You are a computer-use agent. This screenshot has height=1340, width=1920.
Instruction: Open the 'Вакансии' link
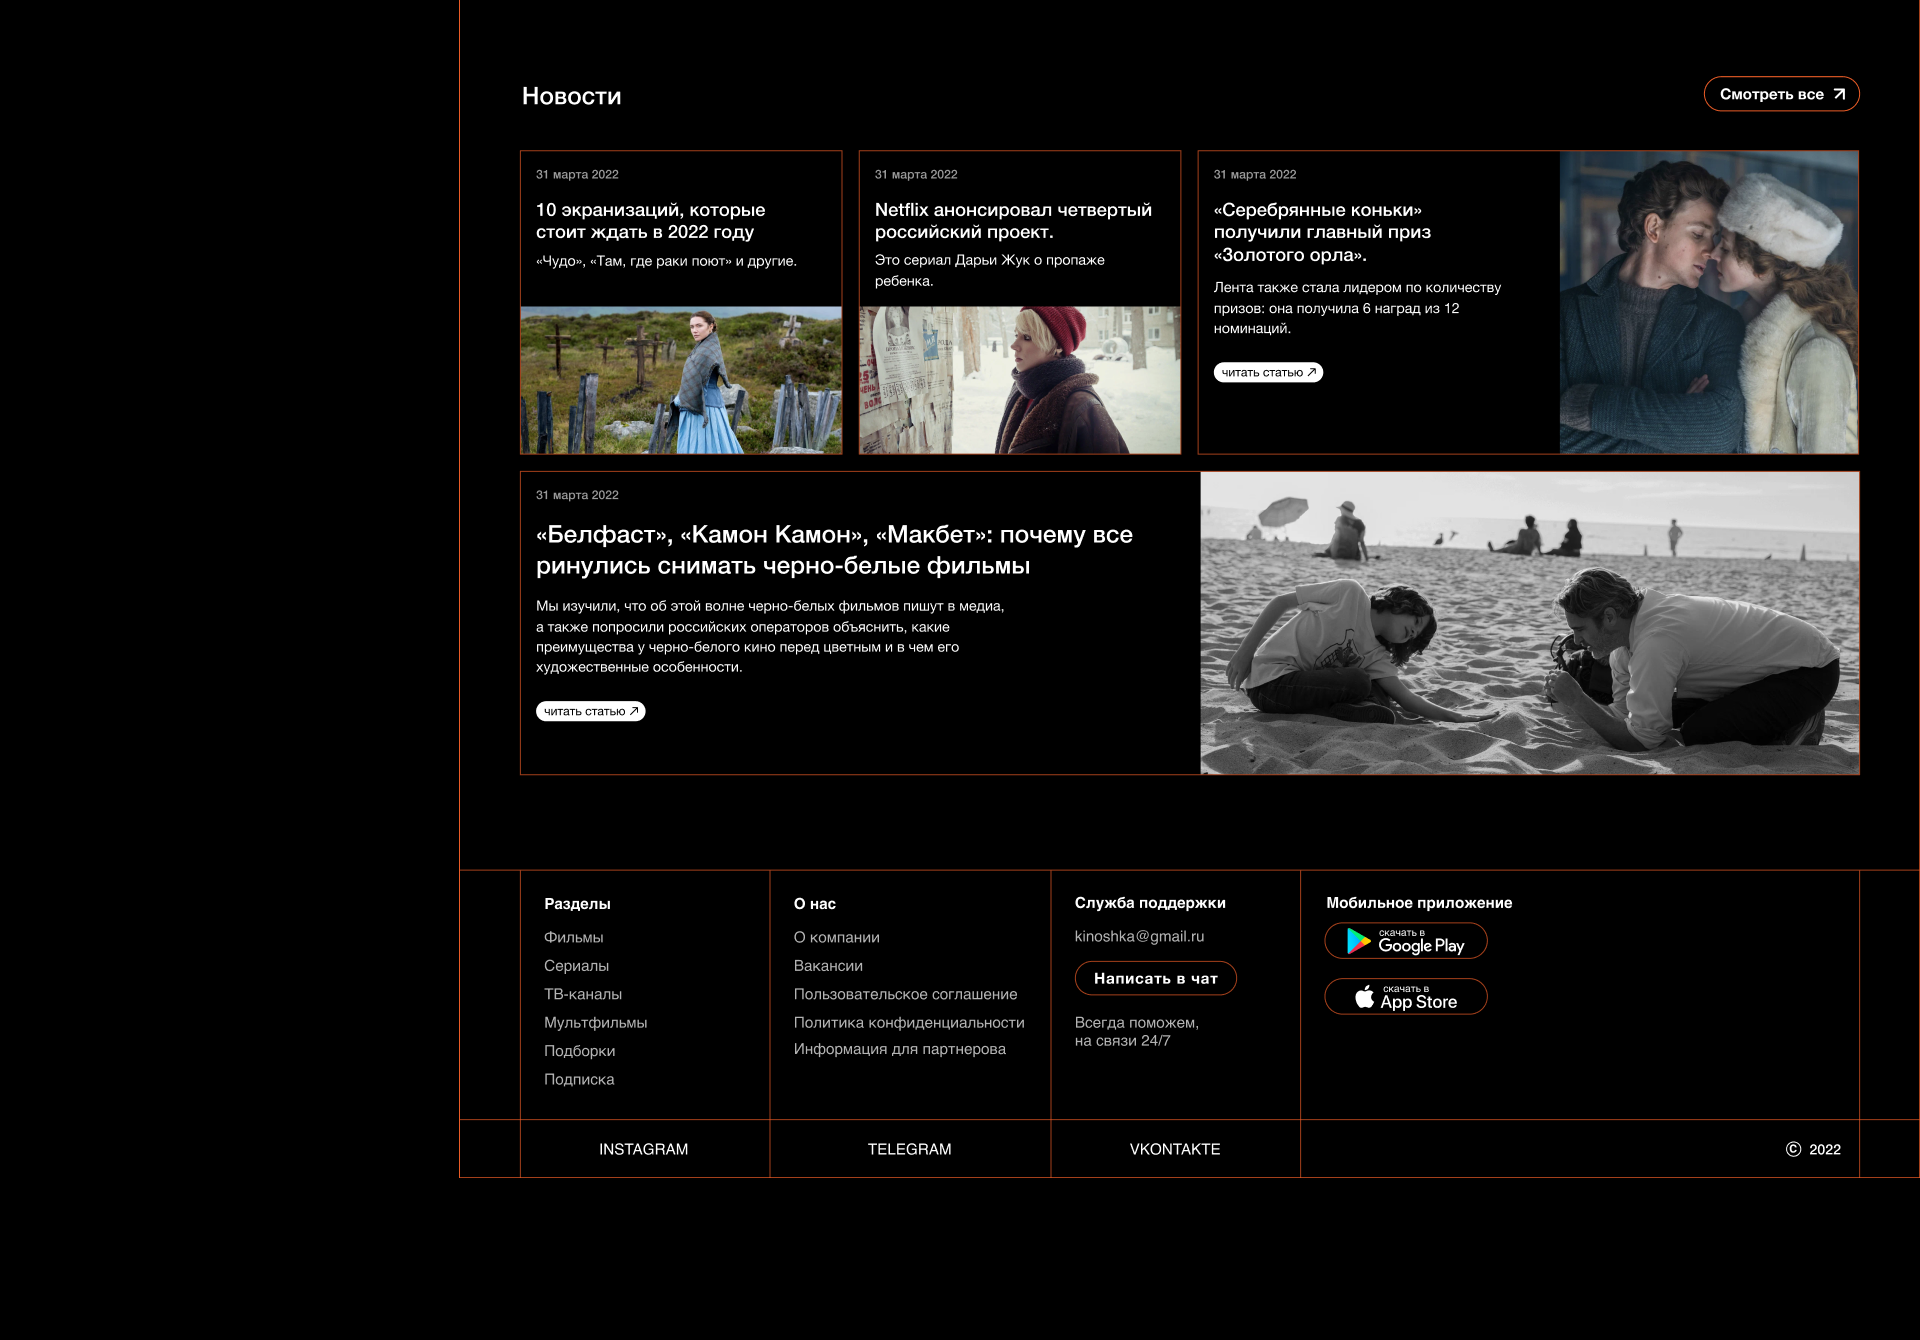click(x=828, y=966)
